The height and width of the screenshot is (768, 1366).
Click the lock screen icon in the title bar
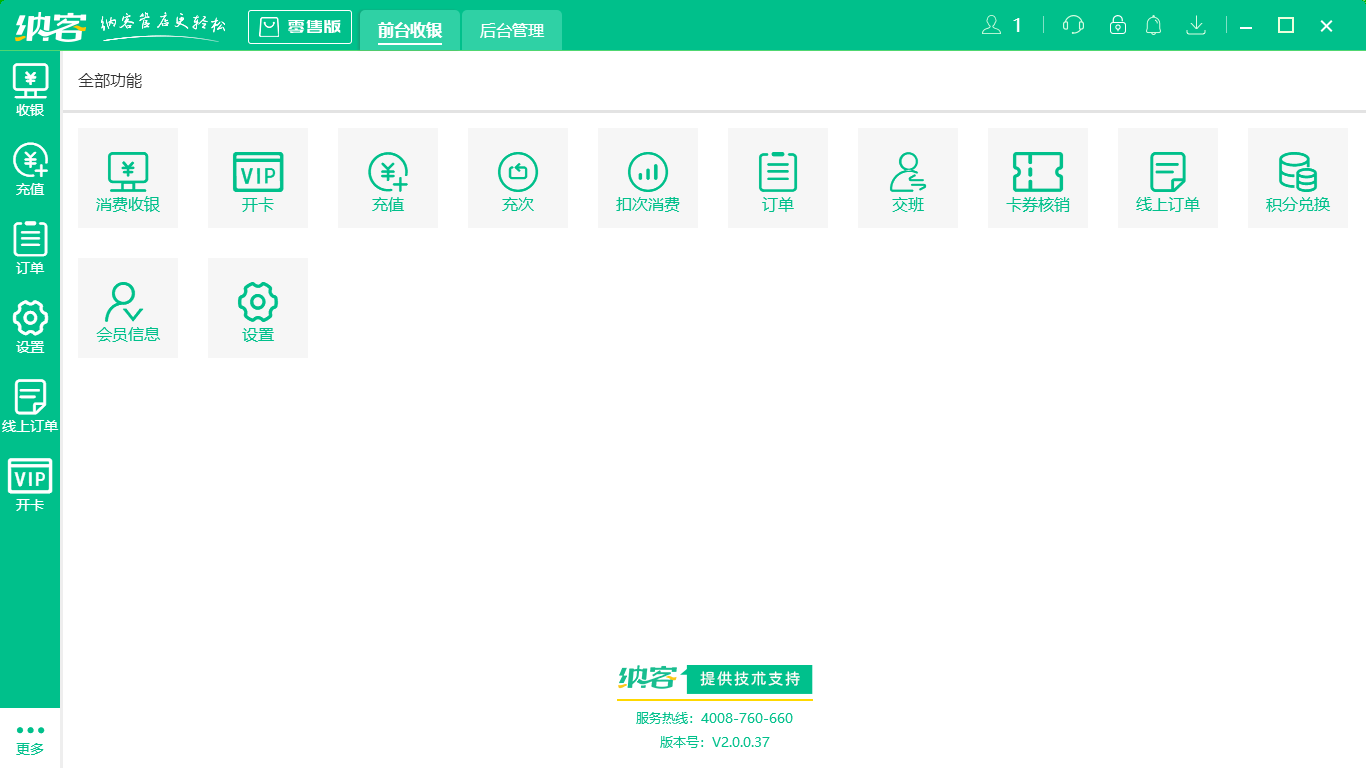tap(1118, 26)
